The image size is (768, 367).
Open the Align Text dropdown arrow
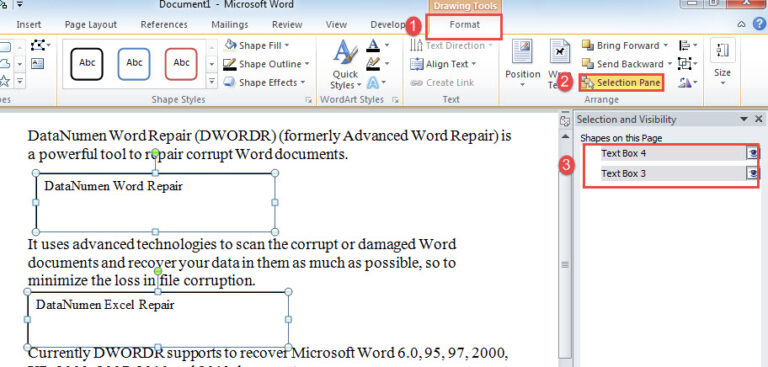pyautogui.click(x=474, y=64)
